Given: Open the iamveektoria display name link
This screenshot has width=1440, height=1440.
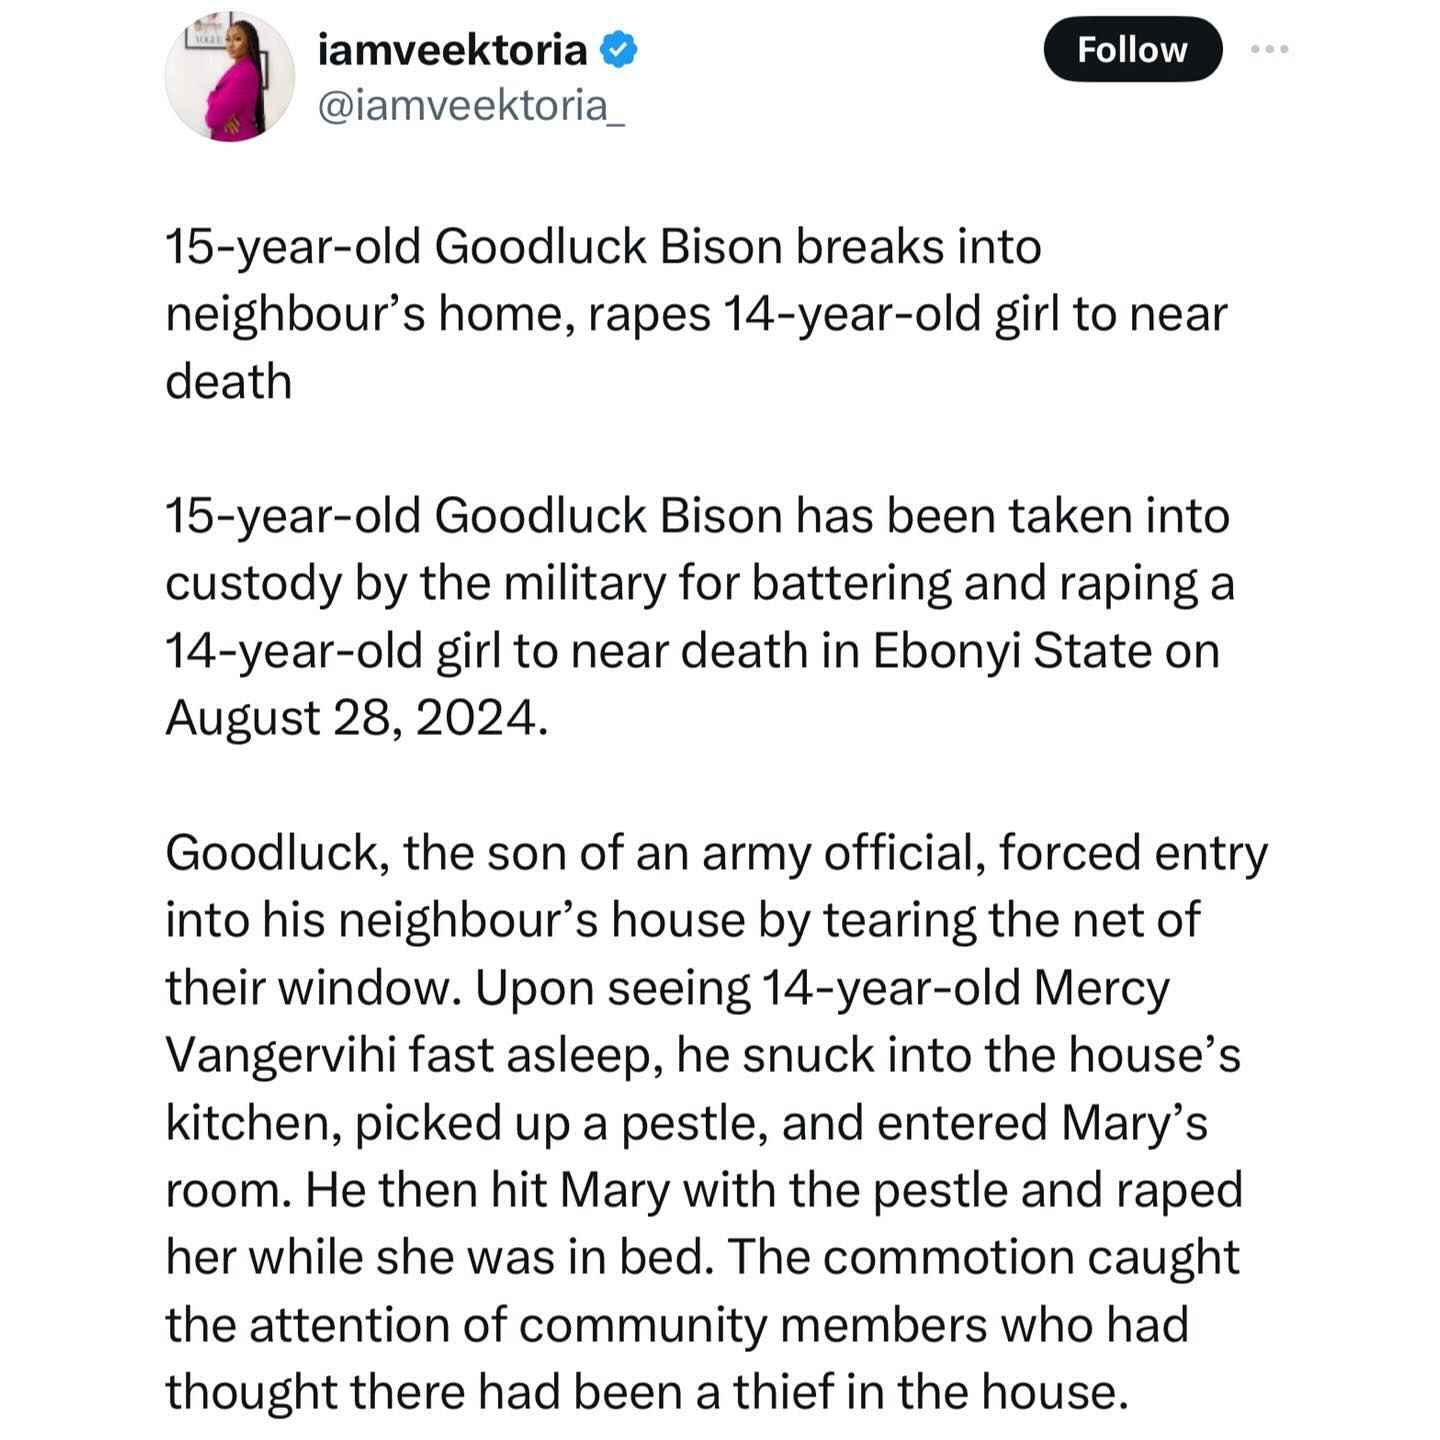Looking at the screenshot, I should point(452,49).
